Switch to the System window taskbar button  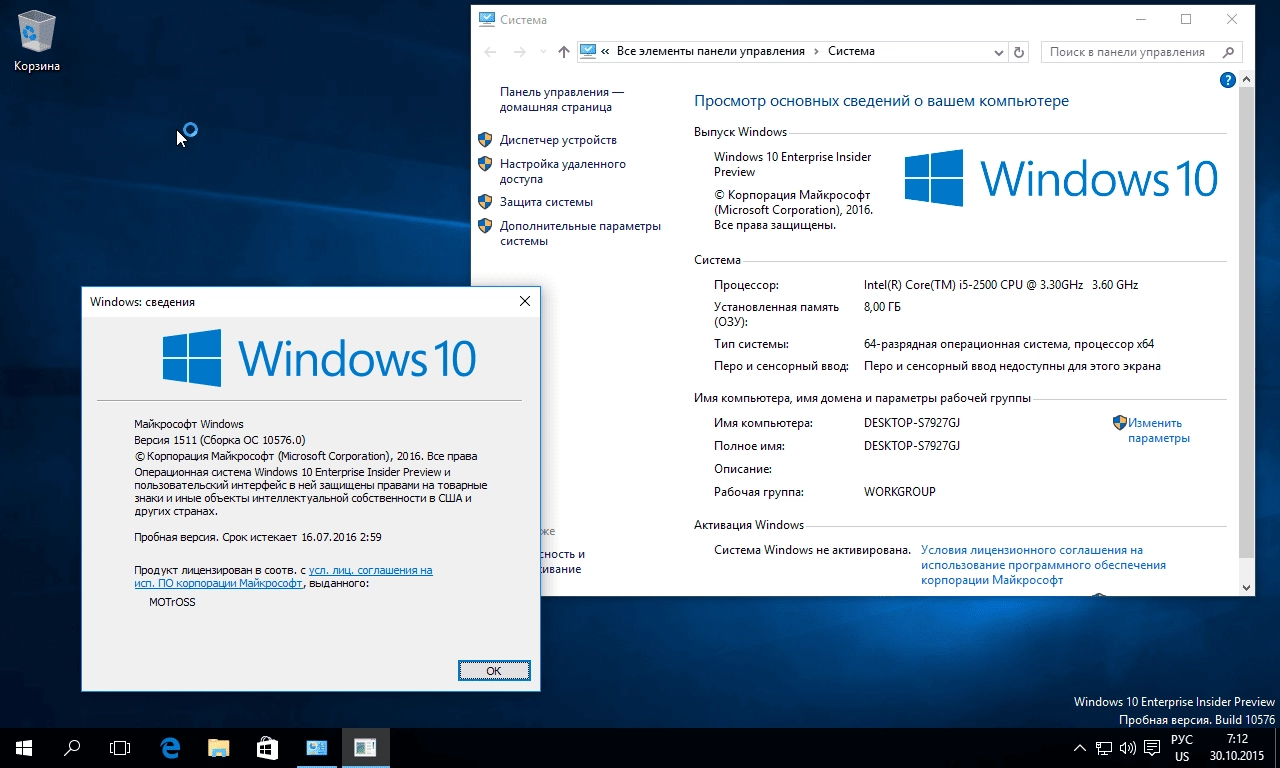click(x=317, y=747)
